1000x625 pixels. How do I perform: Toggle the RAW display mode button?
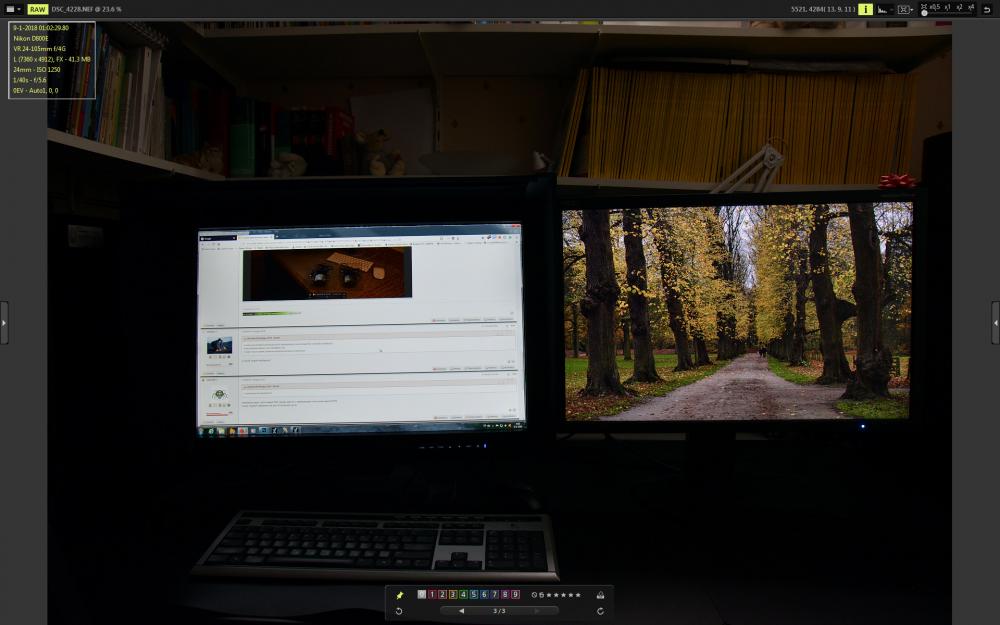coord(38,9)
